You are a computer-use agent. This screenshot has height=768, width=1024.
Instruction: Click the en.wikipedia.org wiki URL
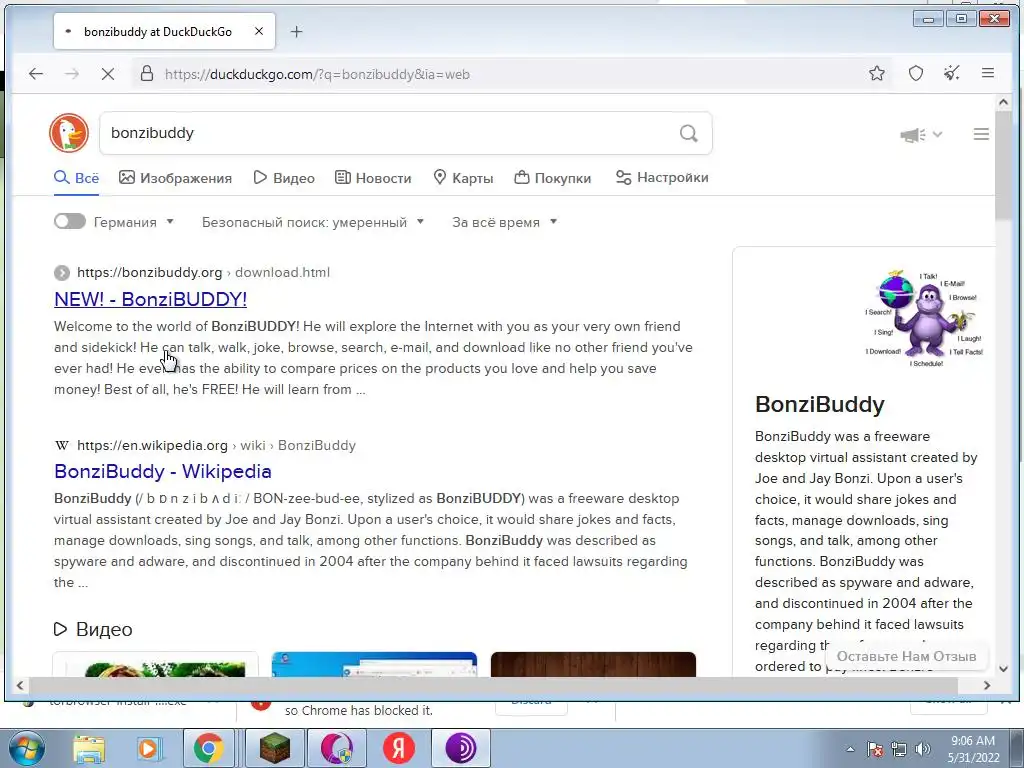coord(216,445)
